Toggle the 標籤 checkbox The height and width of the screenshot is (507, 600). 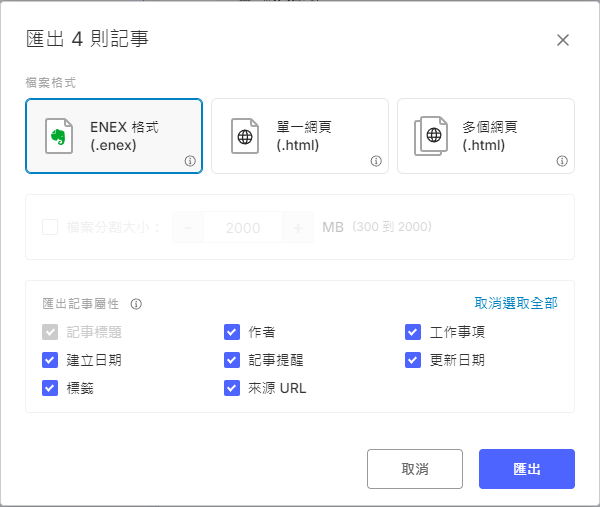tap(50, 388)
